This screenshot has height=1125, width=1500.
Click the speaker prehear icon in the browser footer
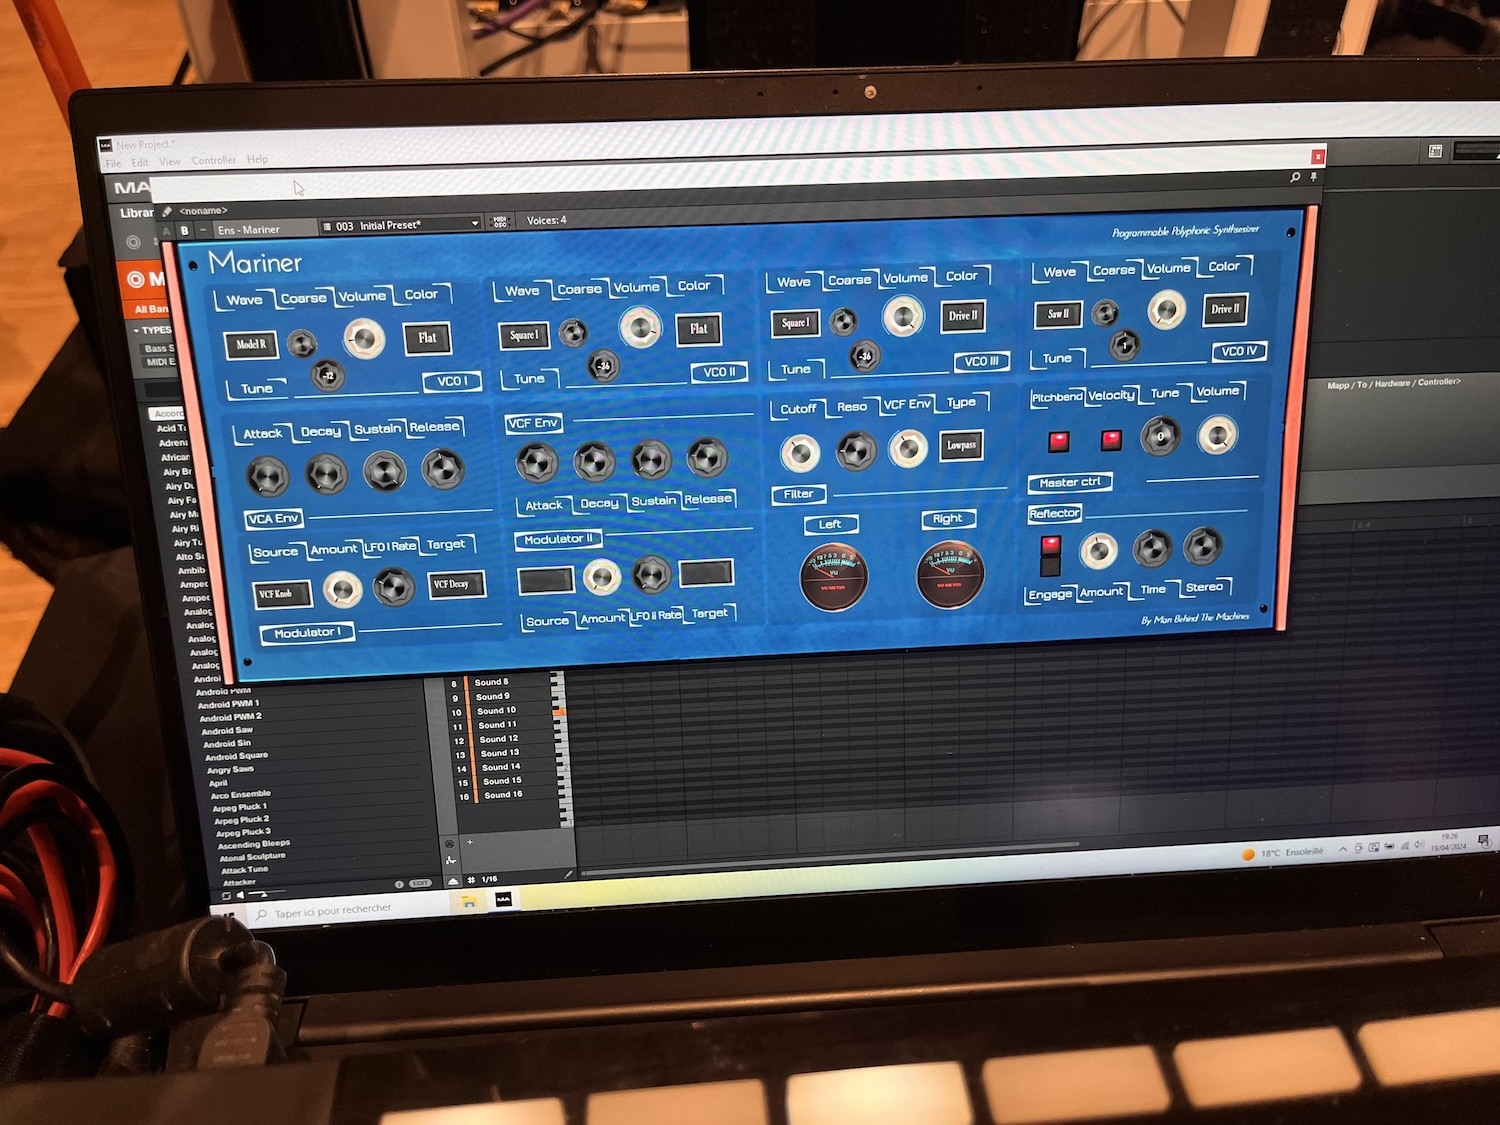point(241,895)
